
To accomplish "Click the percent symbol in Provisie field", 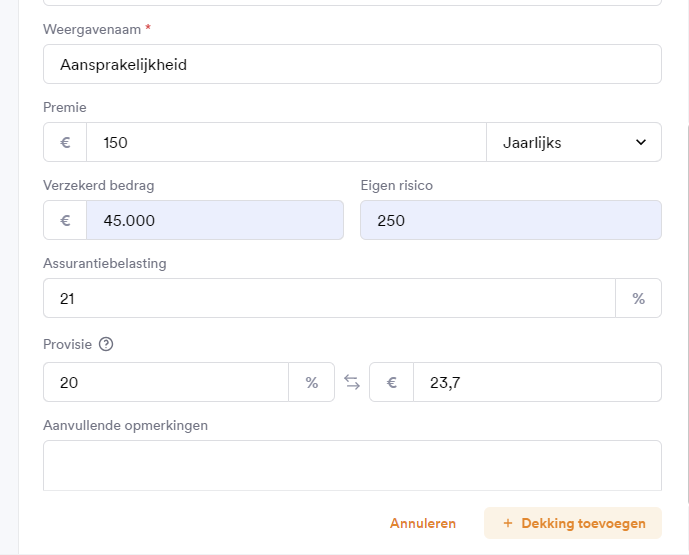I will [x=312, y=382].
